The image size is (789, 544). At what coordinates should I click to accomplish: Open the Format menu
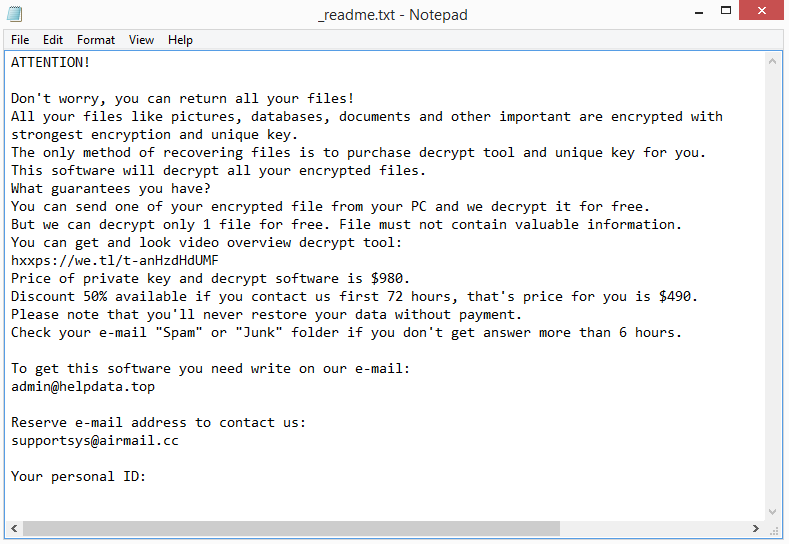coord(96,40)
